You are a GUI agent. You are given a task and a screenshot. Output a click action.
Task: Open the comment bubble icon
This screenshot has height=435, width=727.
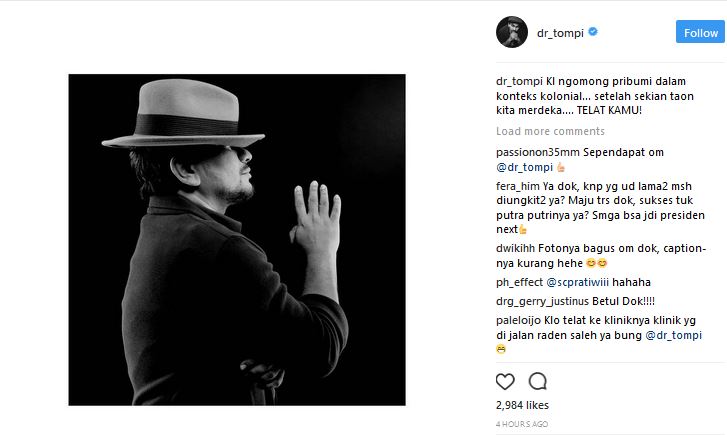(538, 381)
